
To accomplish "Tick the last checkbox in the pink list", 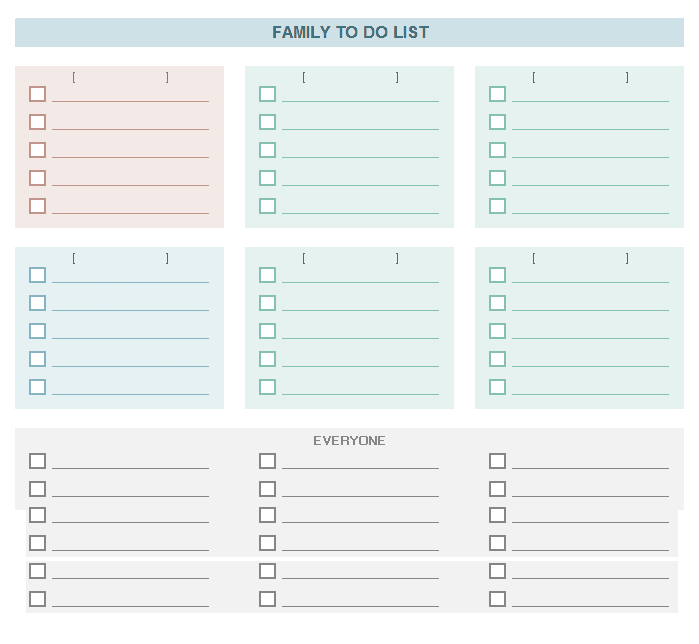I will (38, 206).
